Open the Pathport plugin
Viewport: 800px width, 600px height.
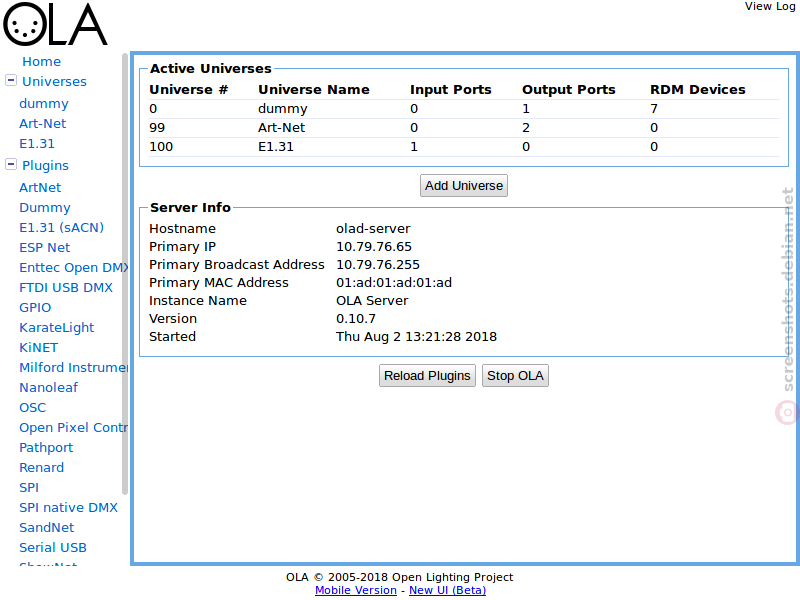click(46, 447)
